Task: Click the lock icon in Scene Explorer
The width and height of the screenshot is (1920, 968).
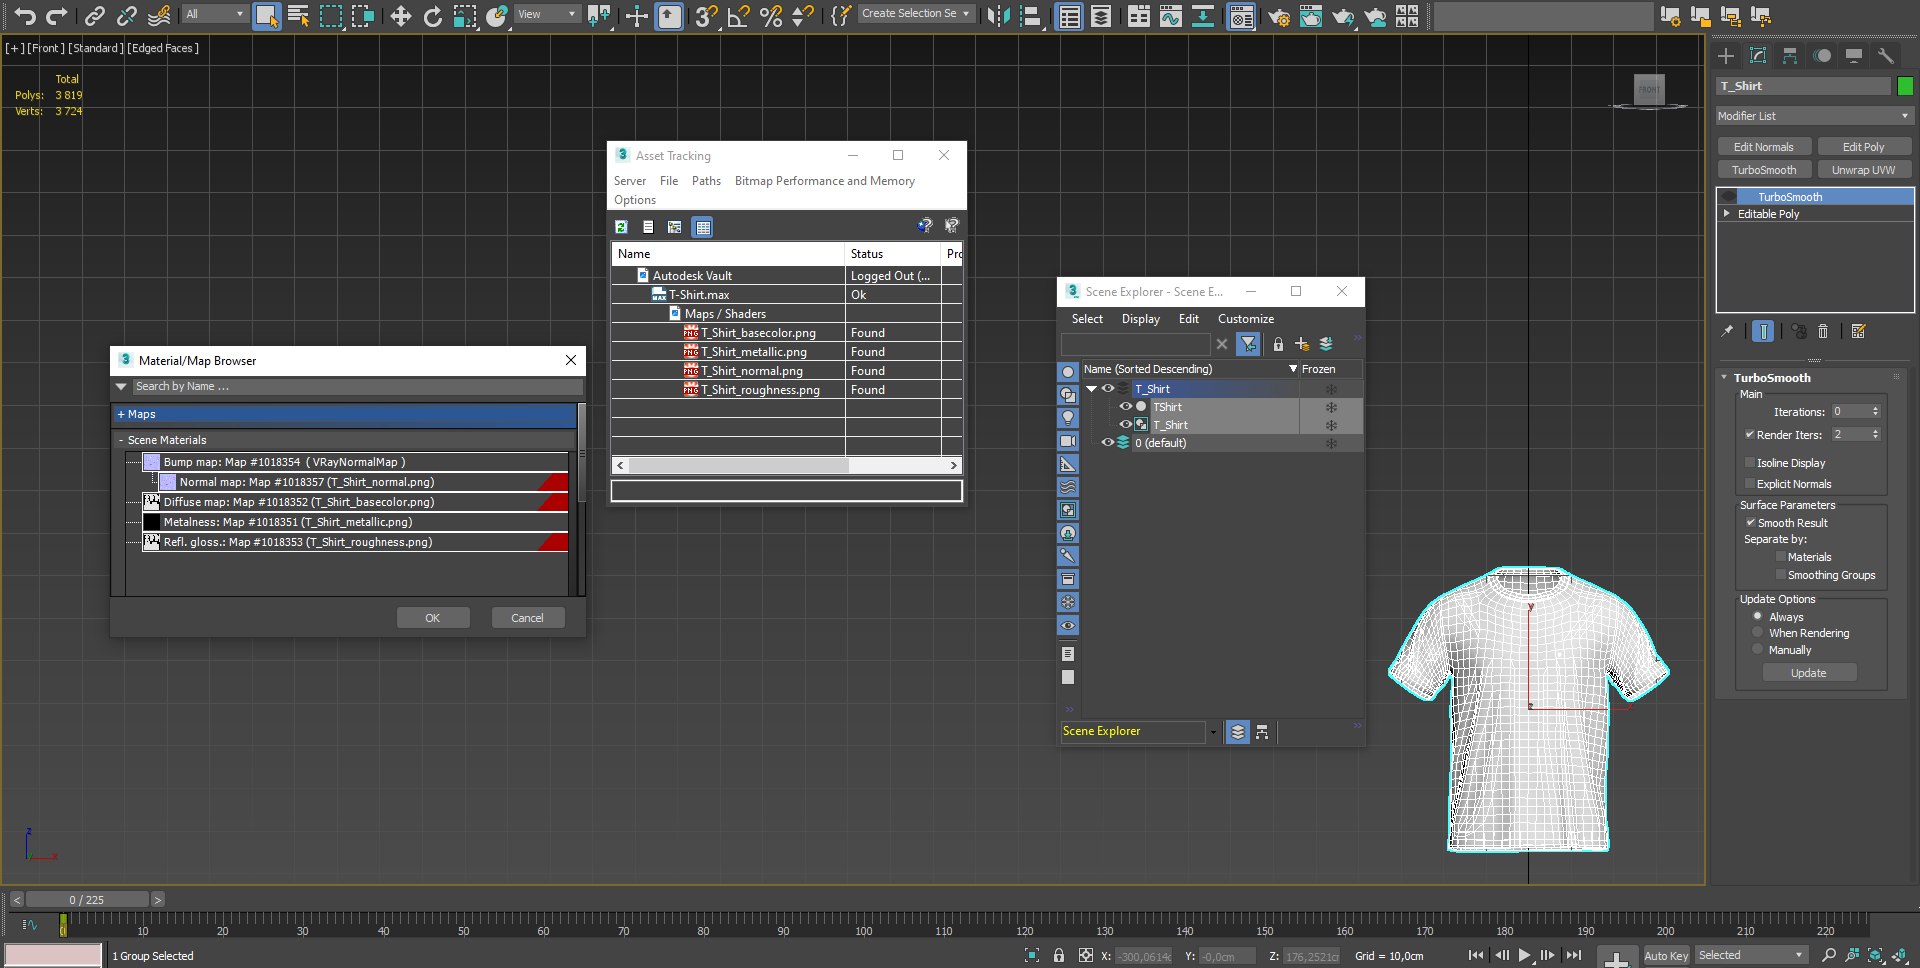Action: click(1278, 344)
